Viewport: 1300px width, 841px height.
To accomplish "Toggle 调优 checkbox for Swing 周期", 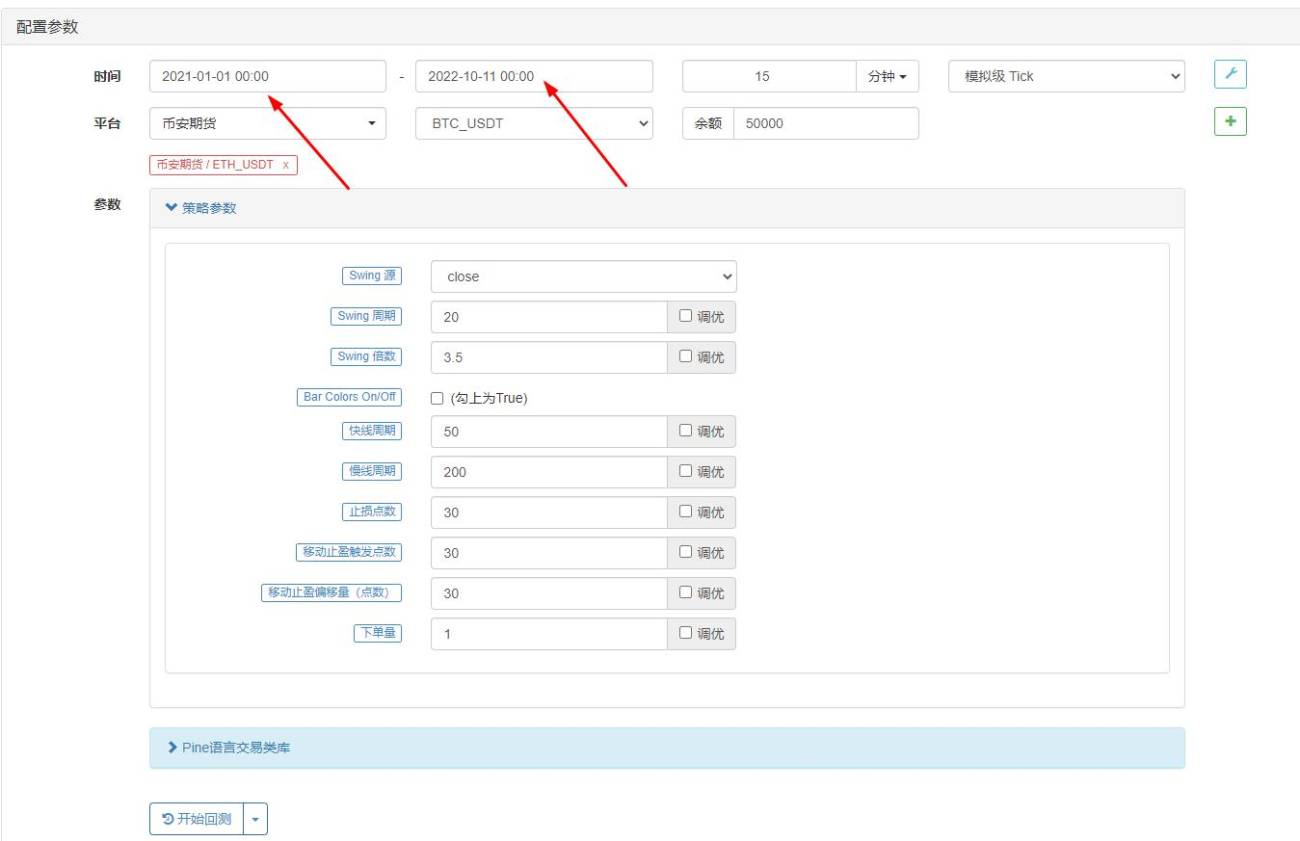I will pyautogui.click(x=685, y=316).
